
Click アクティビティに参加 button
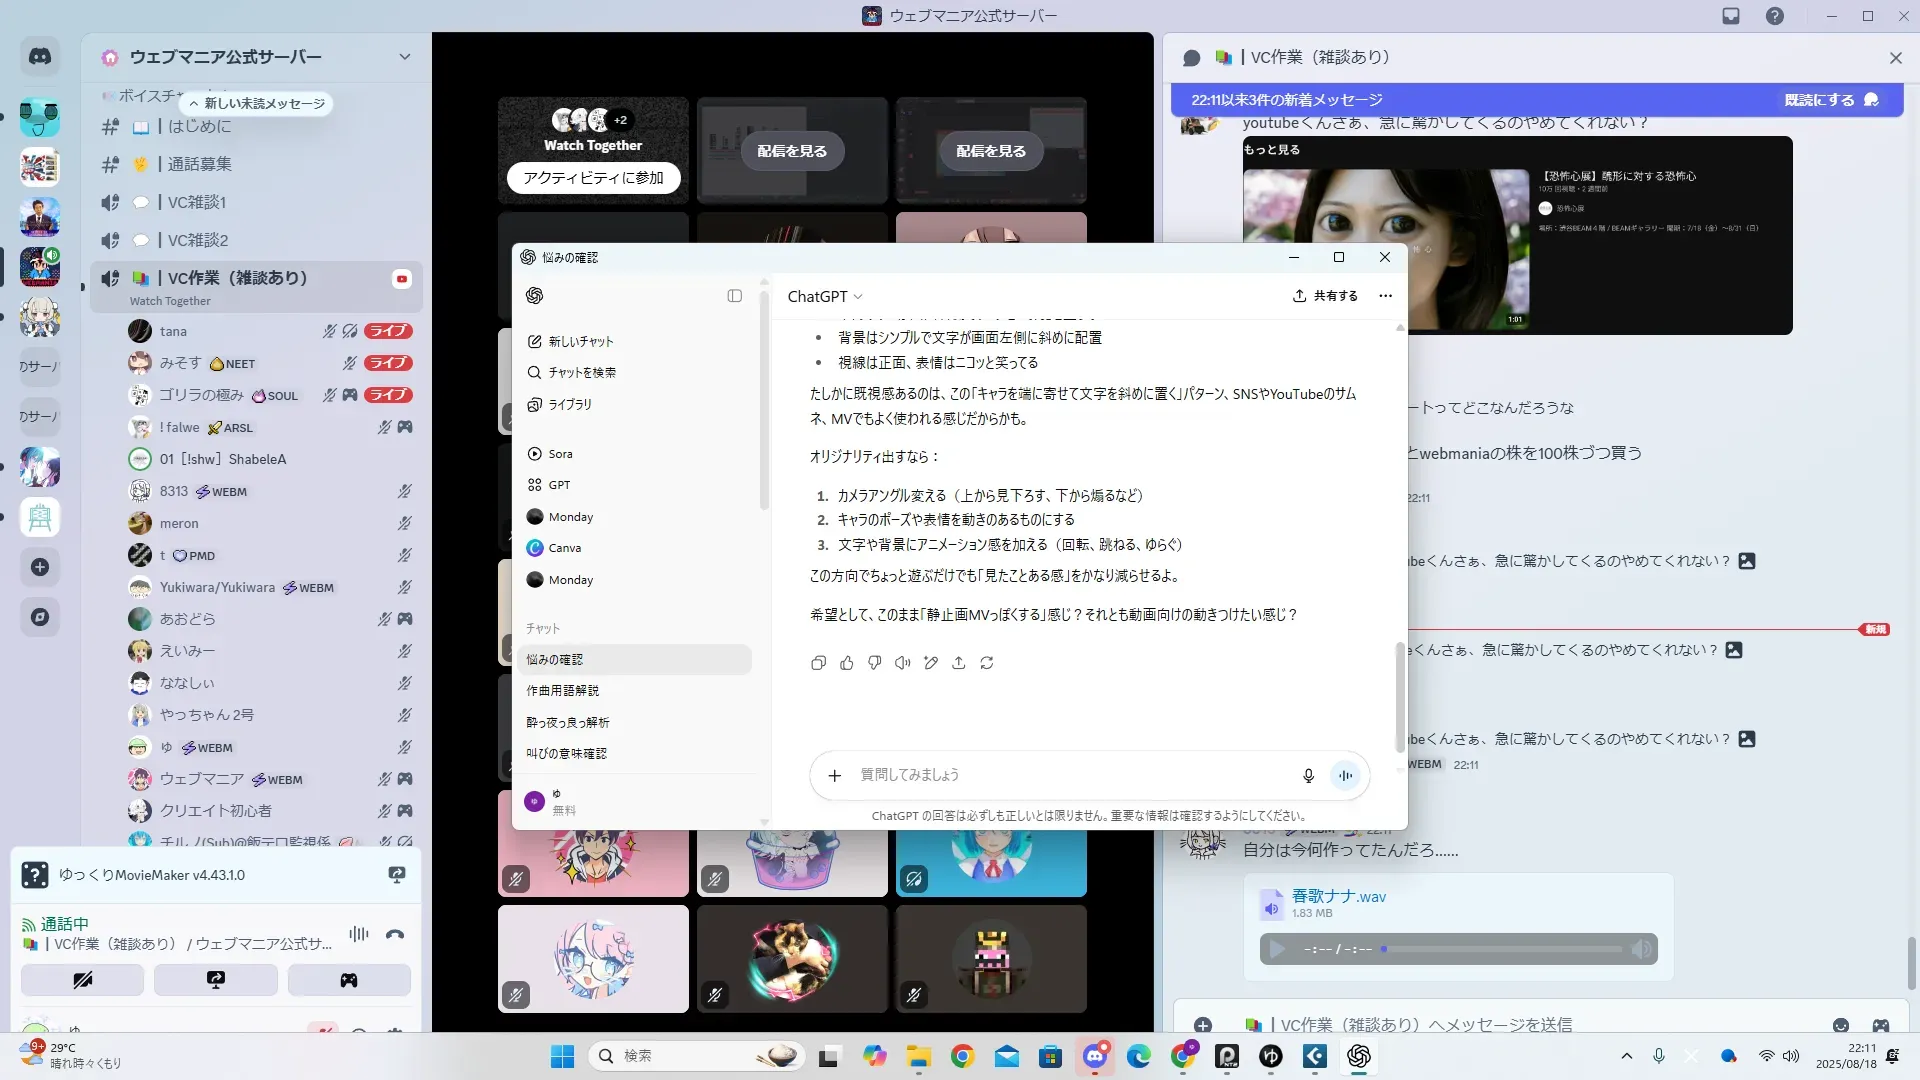coord(593,178)
